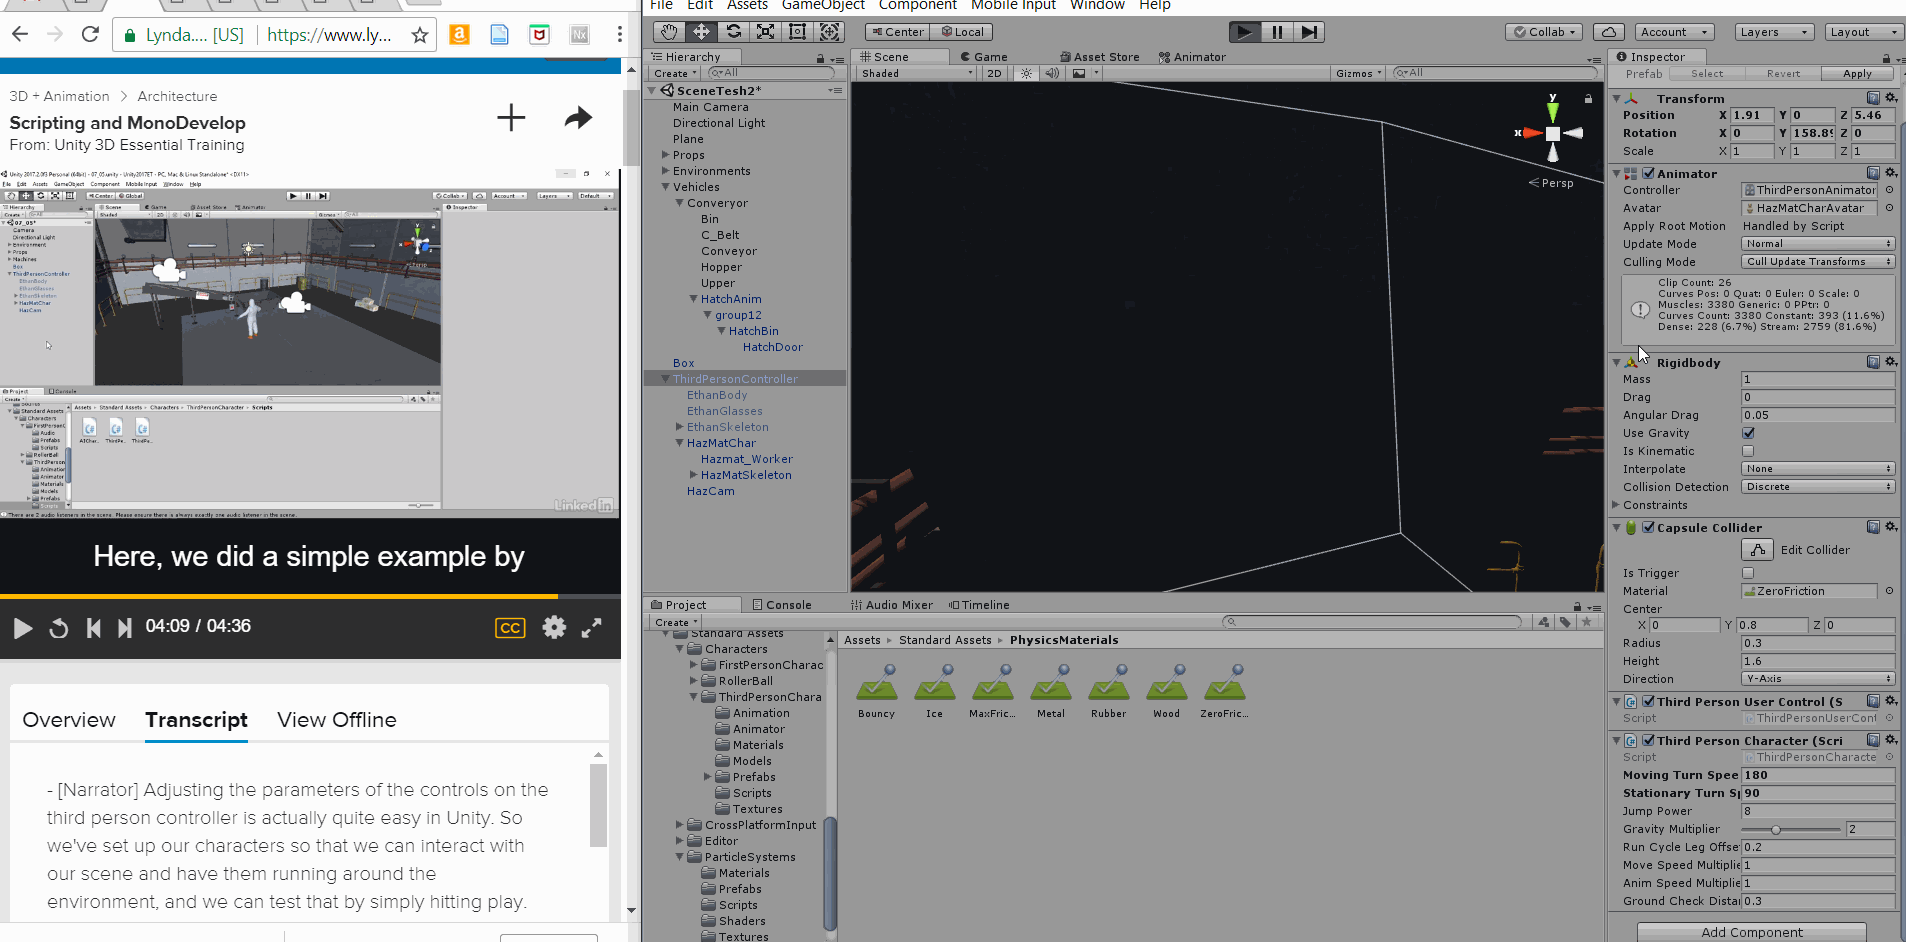The width and height of the screenshot is (1906, 942).
Task: Select the Scale tool in Unity toolbar
Action: tap(765, 32)
